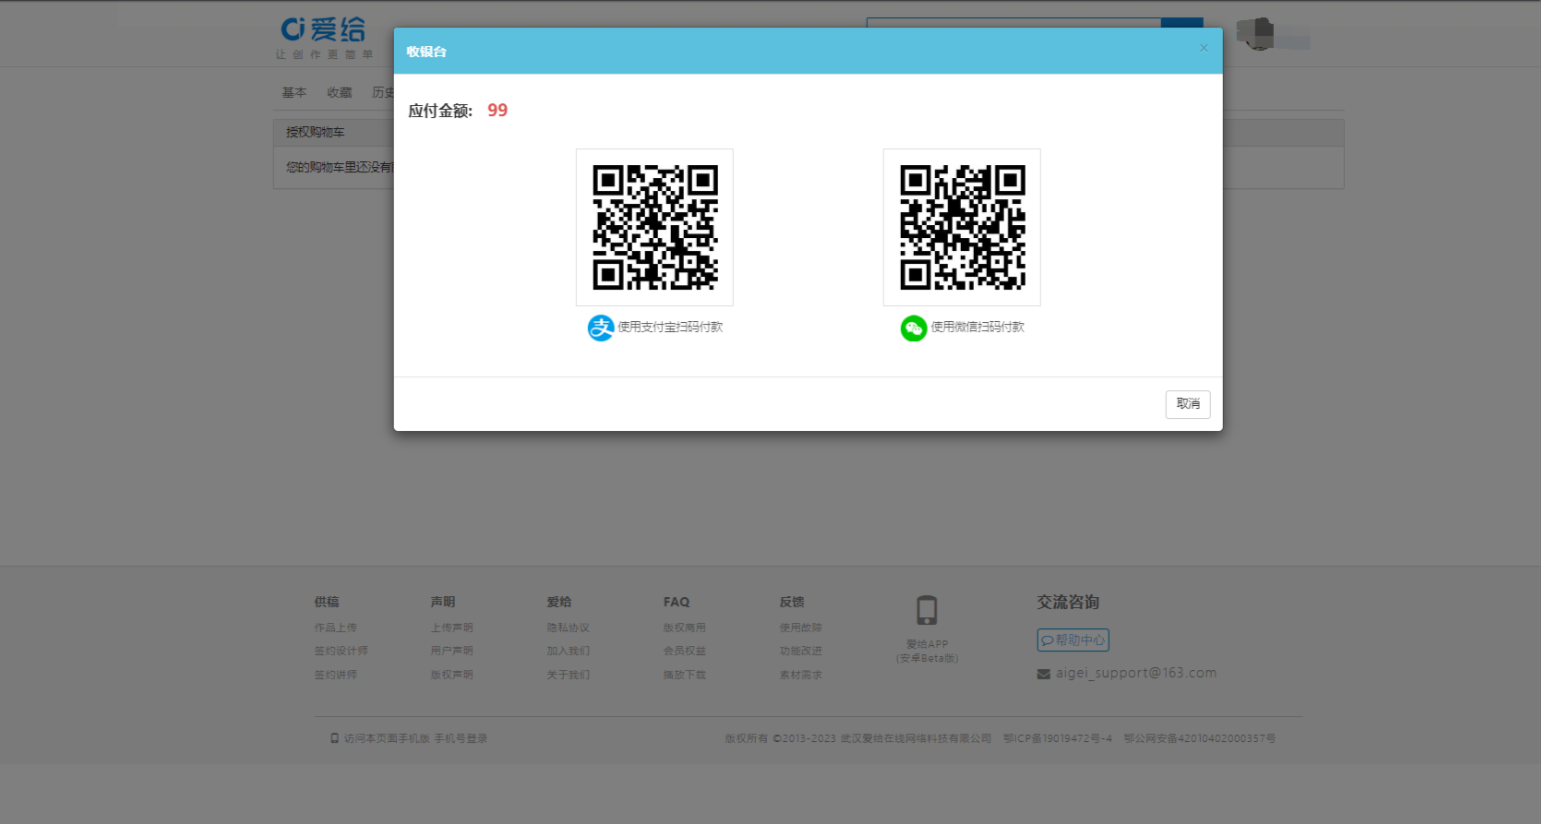
Task: Open the 素材需求 feedback link
Action: 801,675
